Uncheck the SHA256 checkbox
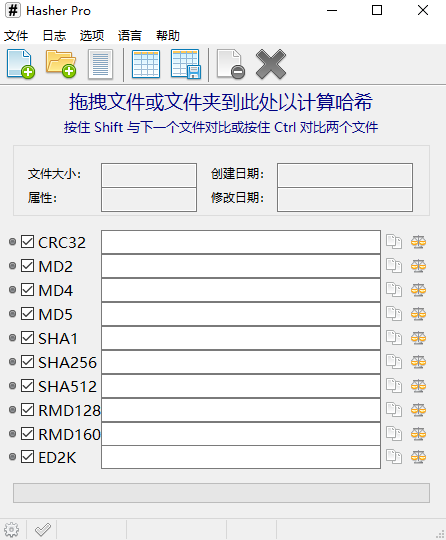Screen dimensions: 446x540 (27, 362)
